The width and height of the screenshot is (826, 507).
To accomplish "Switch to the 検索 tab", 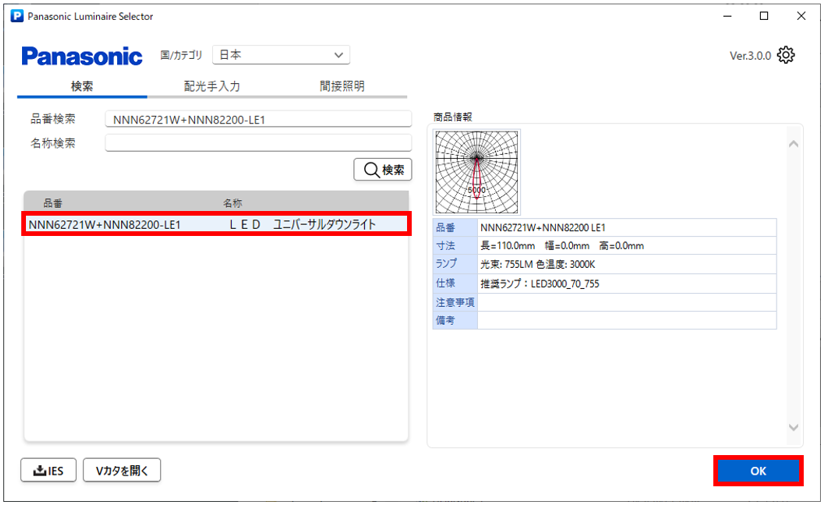I will click(x=82, y=87).
